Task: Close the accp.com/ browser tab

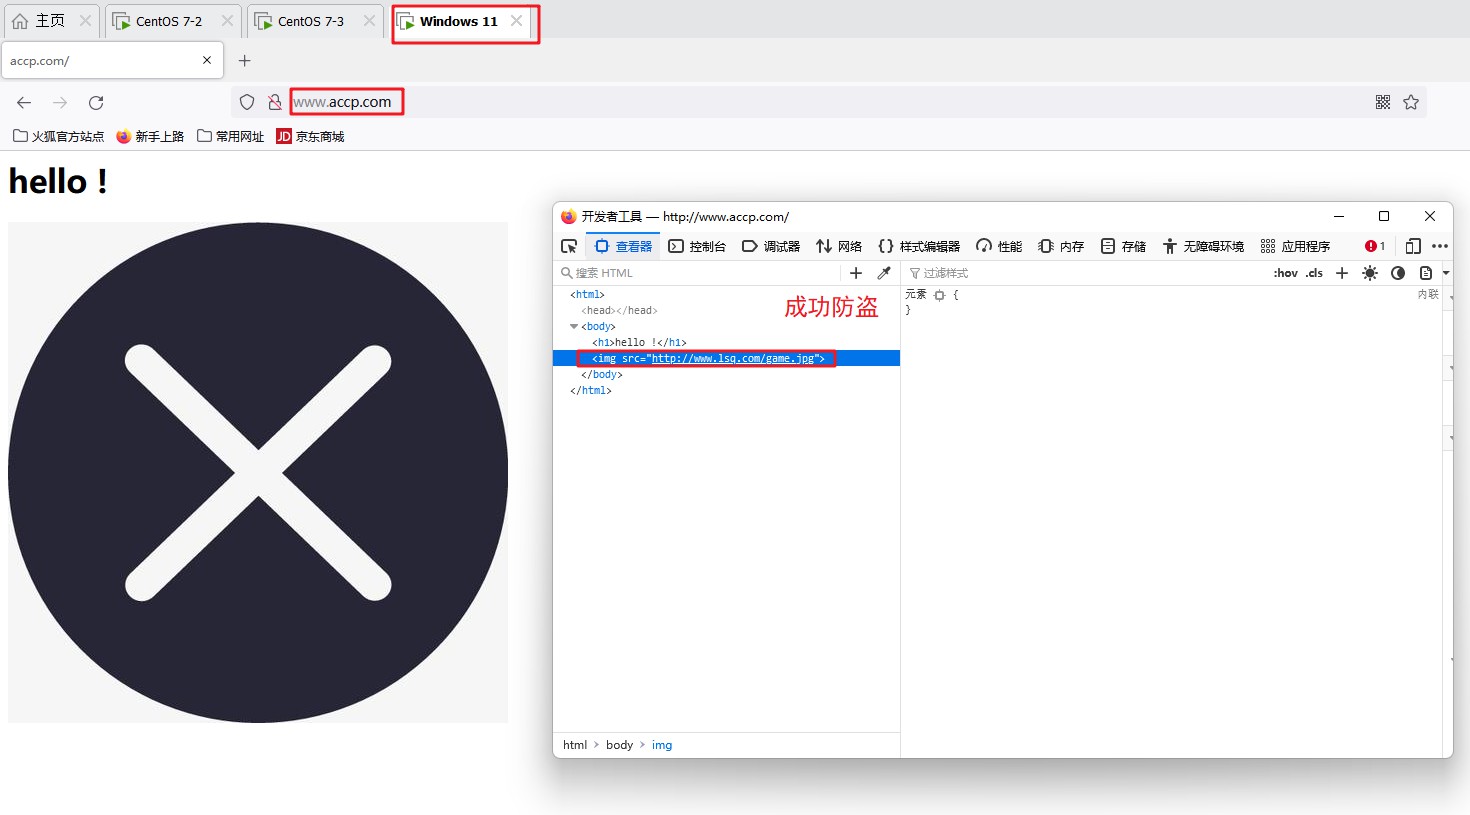Action: [207, 60]
